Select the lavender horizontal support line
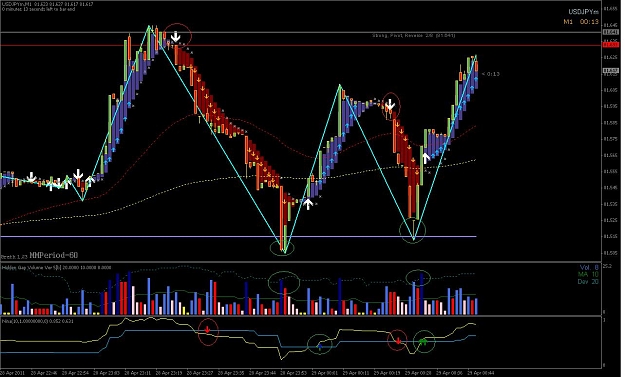This screenshot has width=625, height=377. [238, 236]
